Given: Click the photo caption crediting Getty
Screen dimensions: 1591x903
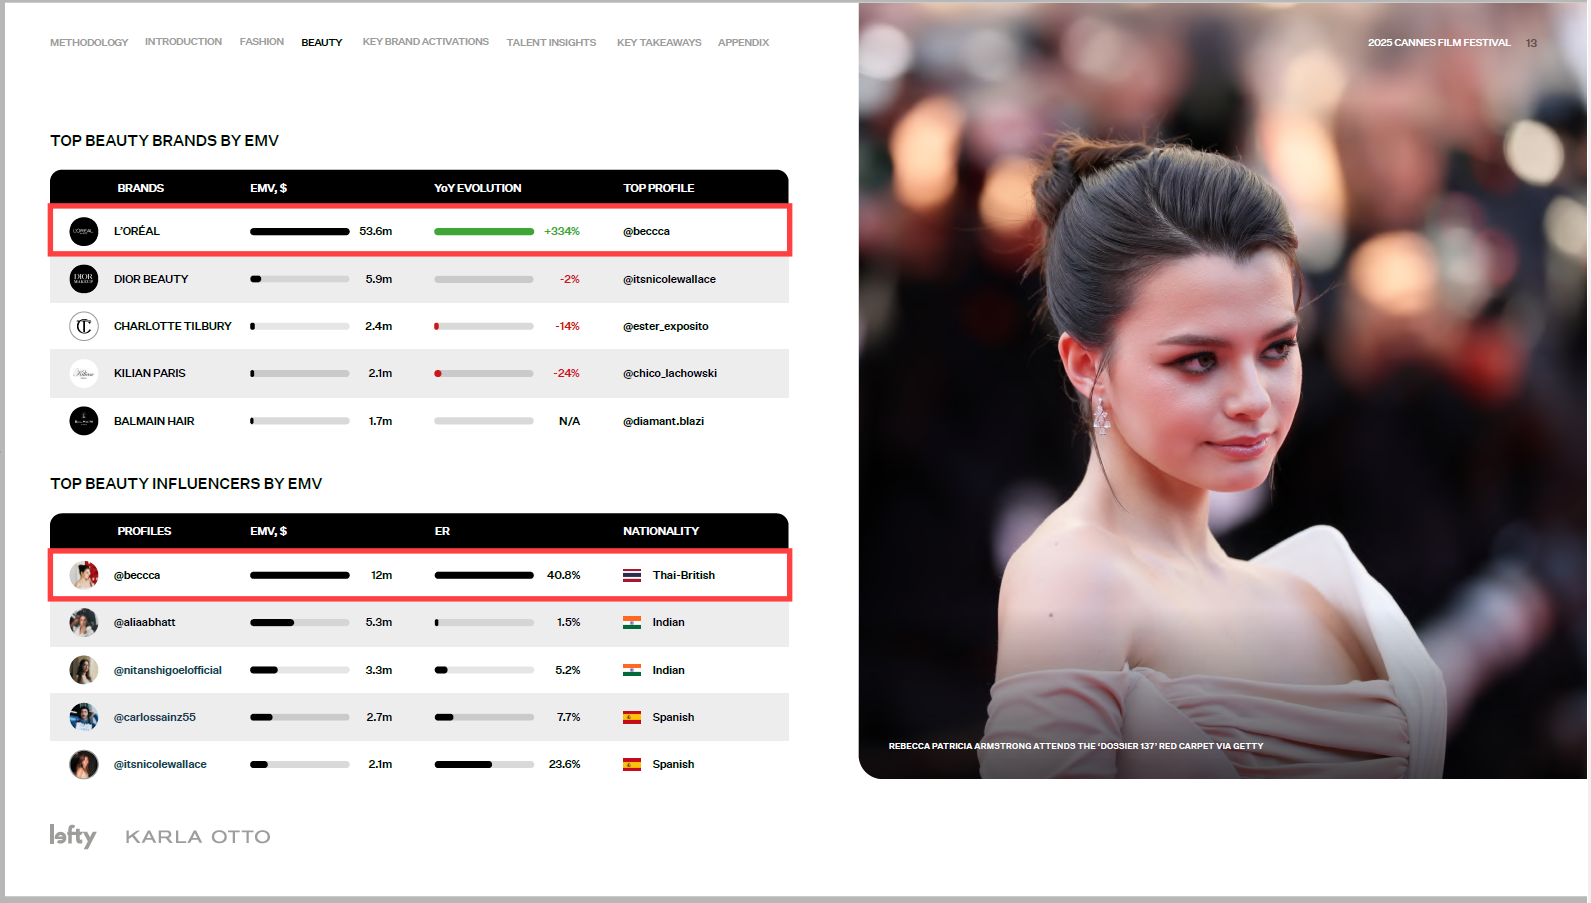Looking at the screenshot, I should tap(1076, 746).
